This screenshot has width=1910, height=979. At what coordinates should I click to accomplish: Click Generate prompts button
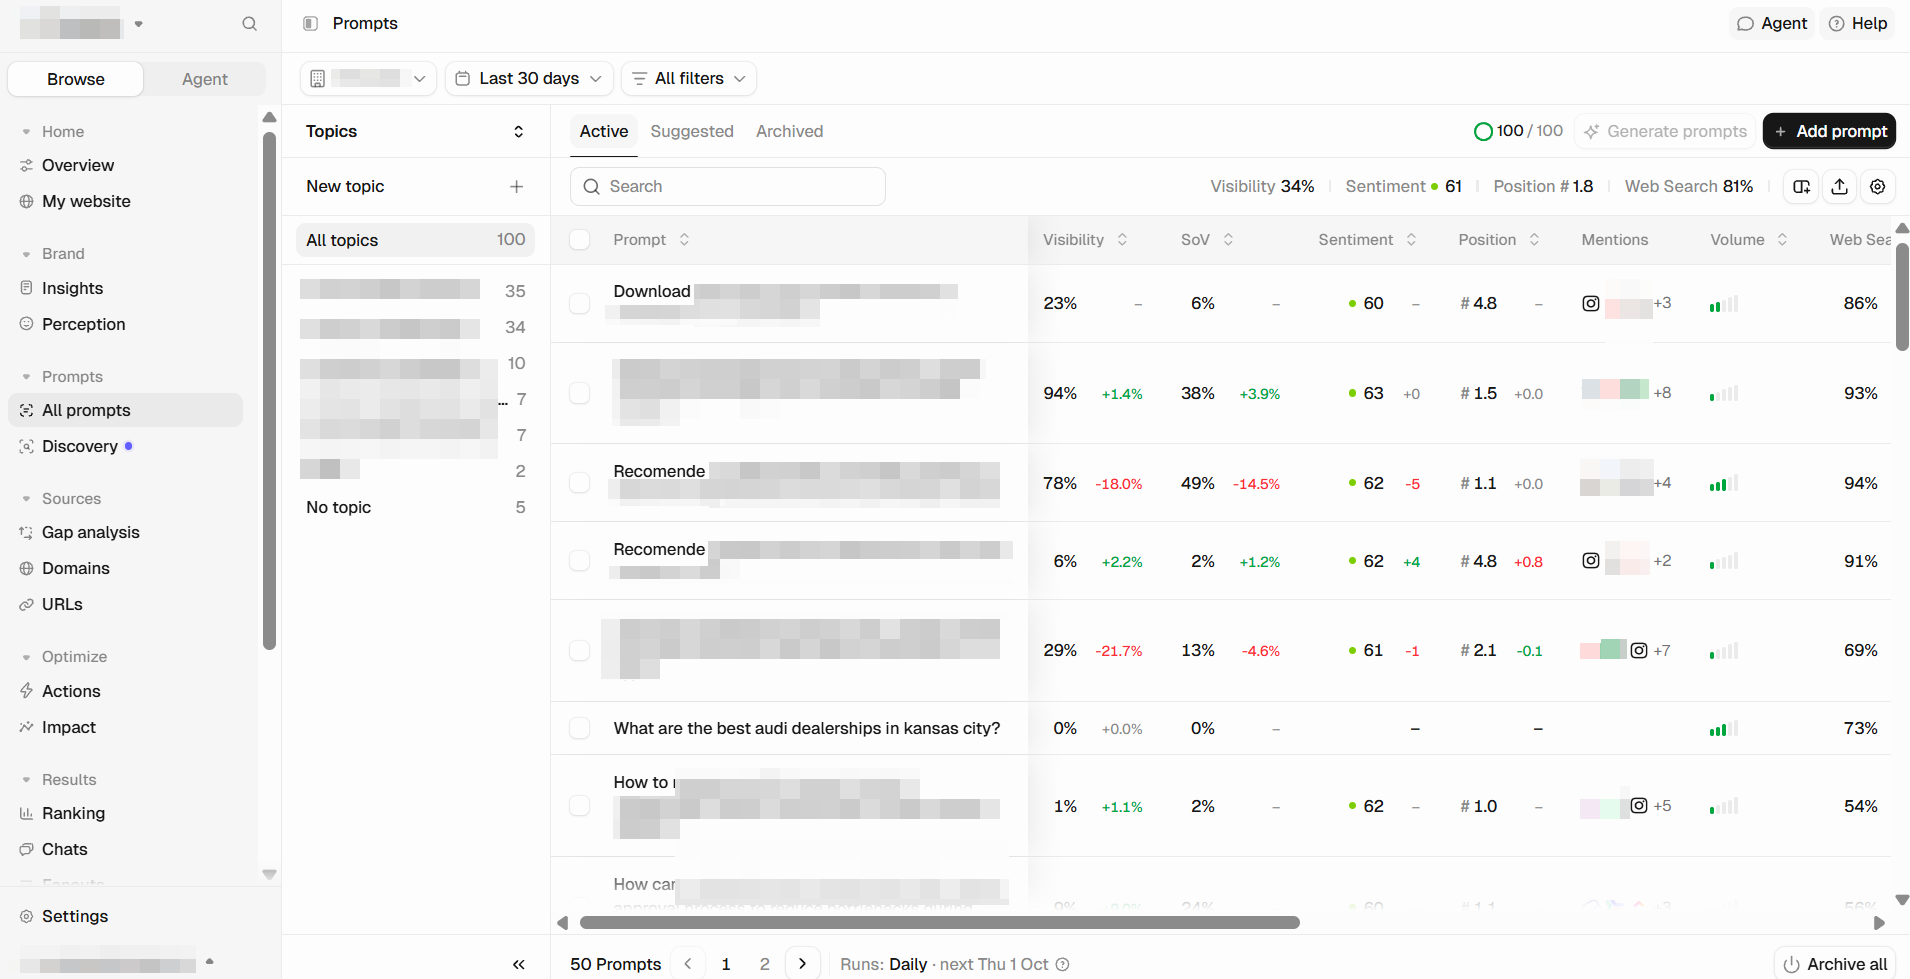pos(1665,131)
